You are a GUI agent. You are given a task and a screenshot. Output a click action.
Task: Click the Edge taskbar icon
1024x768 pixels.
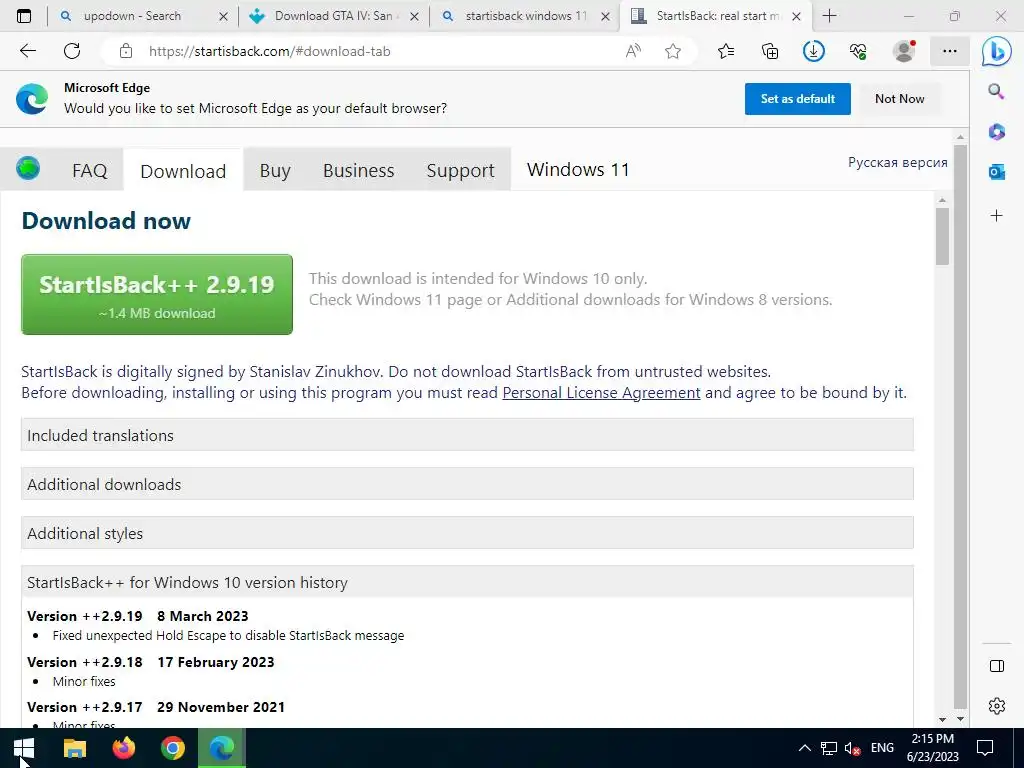pos(221,748)
